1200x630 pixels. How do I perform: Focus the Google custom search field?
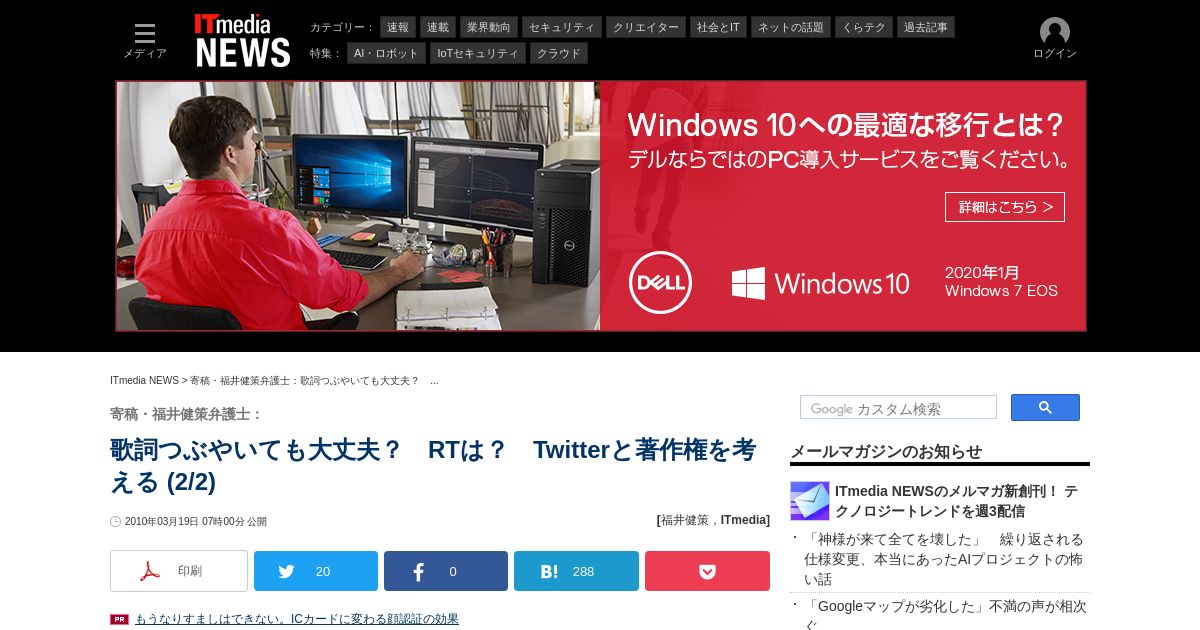coord(898,407)
